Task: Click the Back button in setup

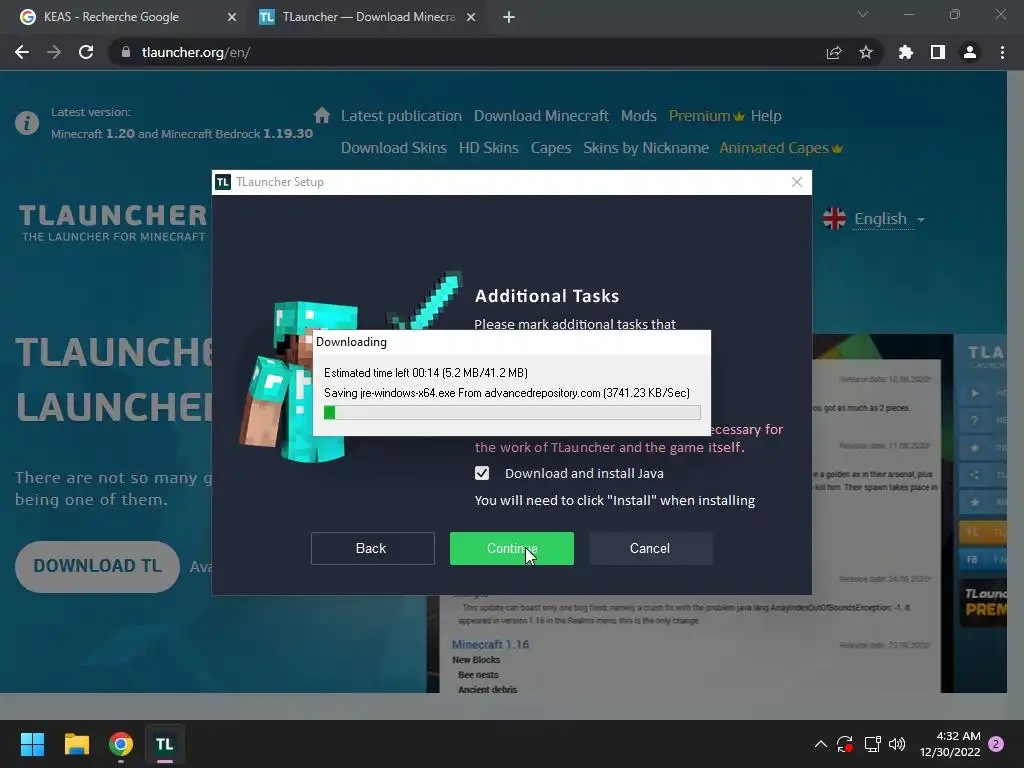Action: [372, 548]
